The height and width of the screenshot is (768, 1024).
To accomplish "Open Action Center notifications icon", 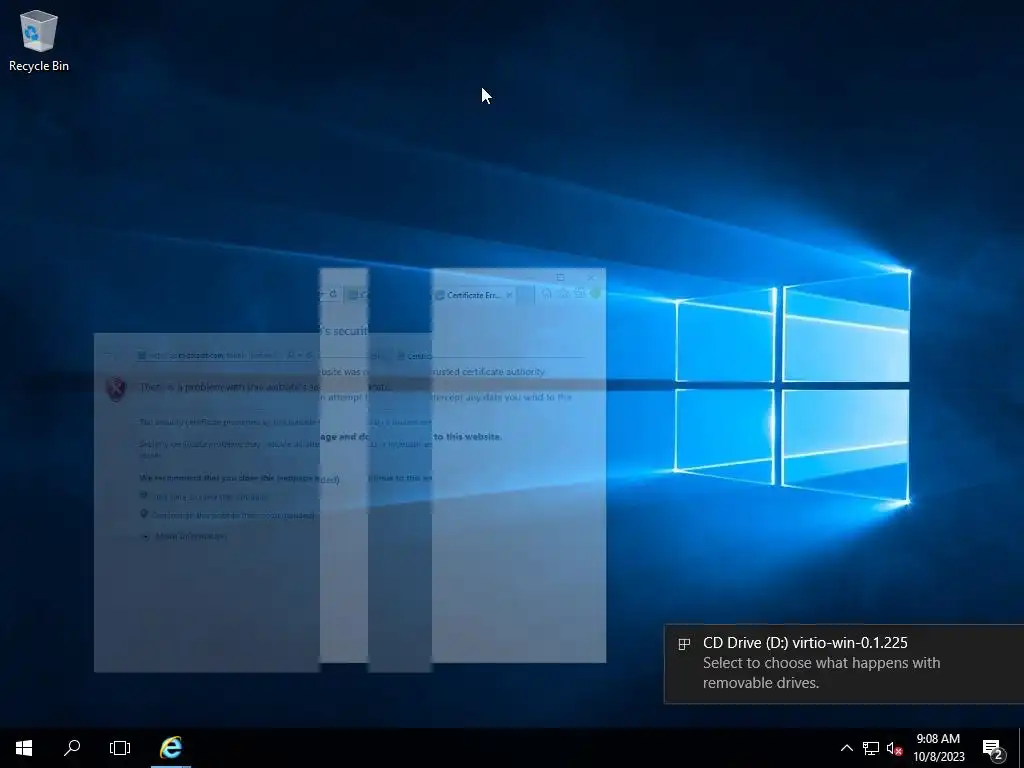I will (993, 748).
